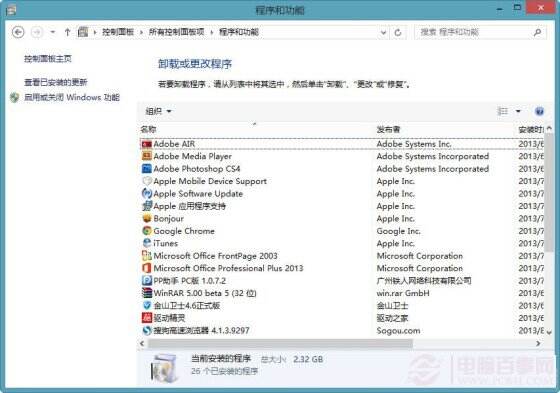Click the Apple Mobile Device Support icon
The image size is (560, 393).
pyautogui.click(x=146, y=181)
